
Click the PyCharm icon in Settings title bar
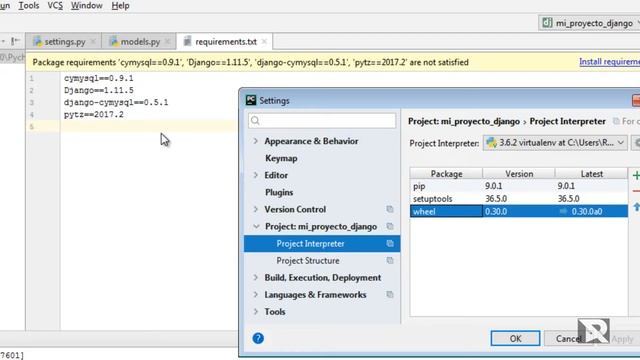pos(251,100)
